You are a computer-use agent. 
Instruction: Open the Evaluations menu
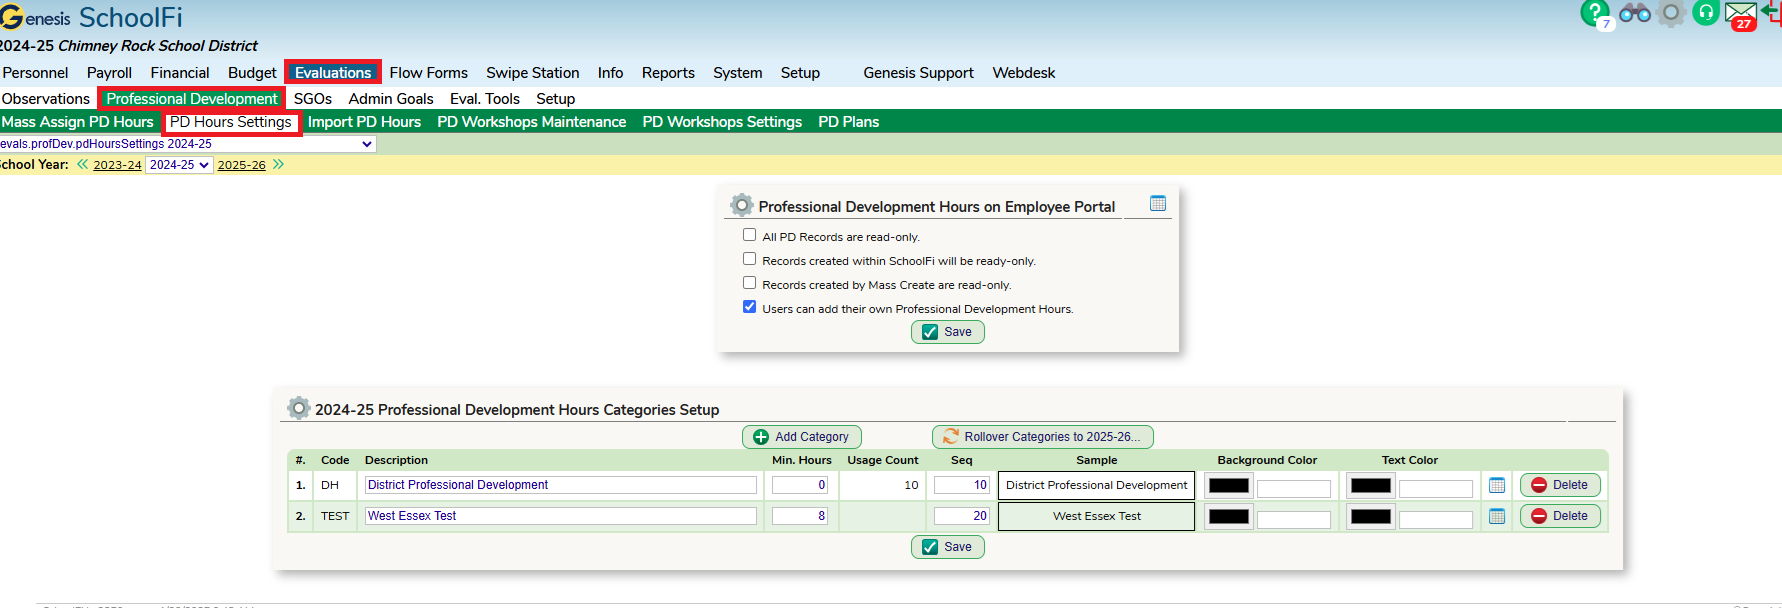pos(333,72)
